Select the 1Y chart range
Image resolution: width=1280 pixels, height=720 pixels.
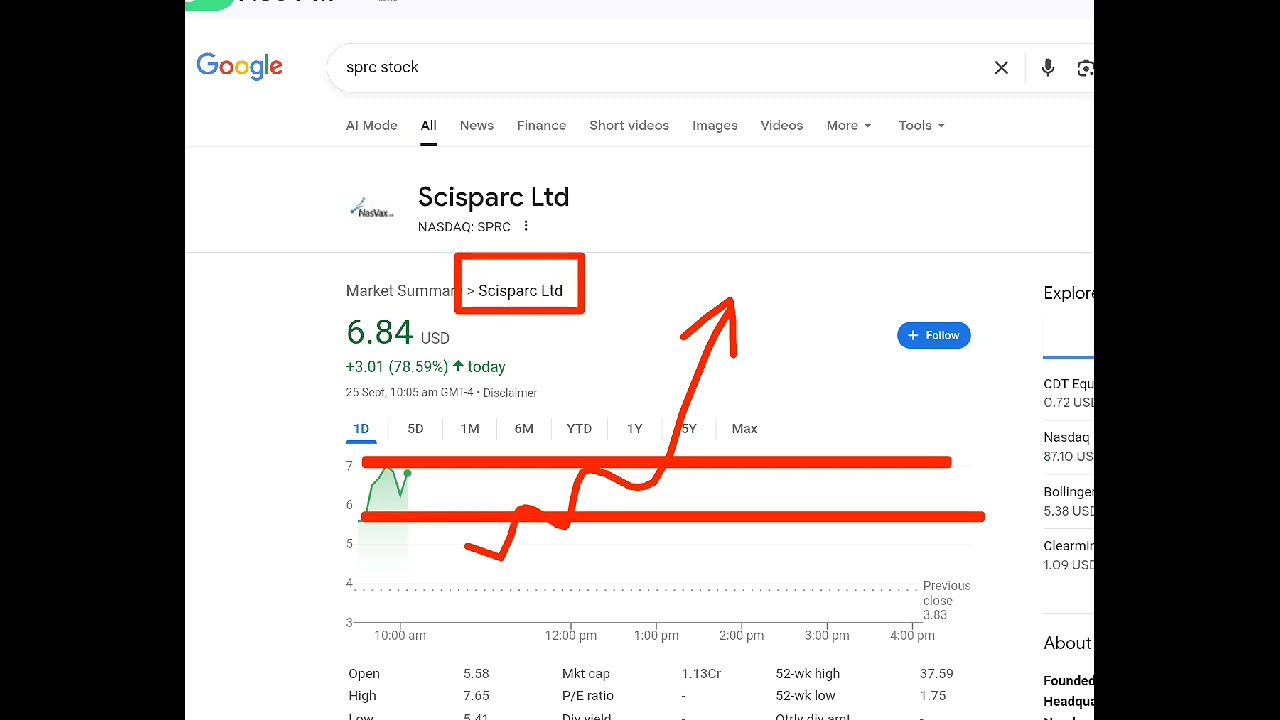(634, 428)
